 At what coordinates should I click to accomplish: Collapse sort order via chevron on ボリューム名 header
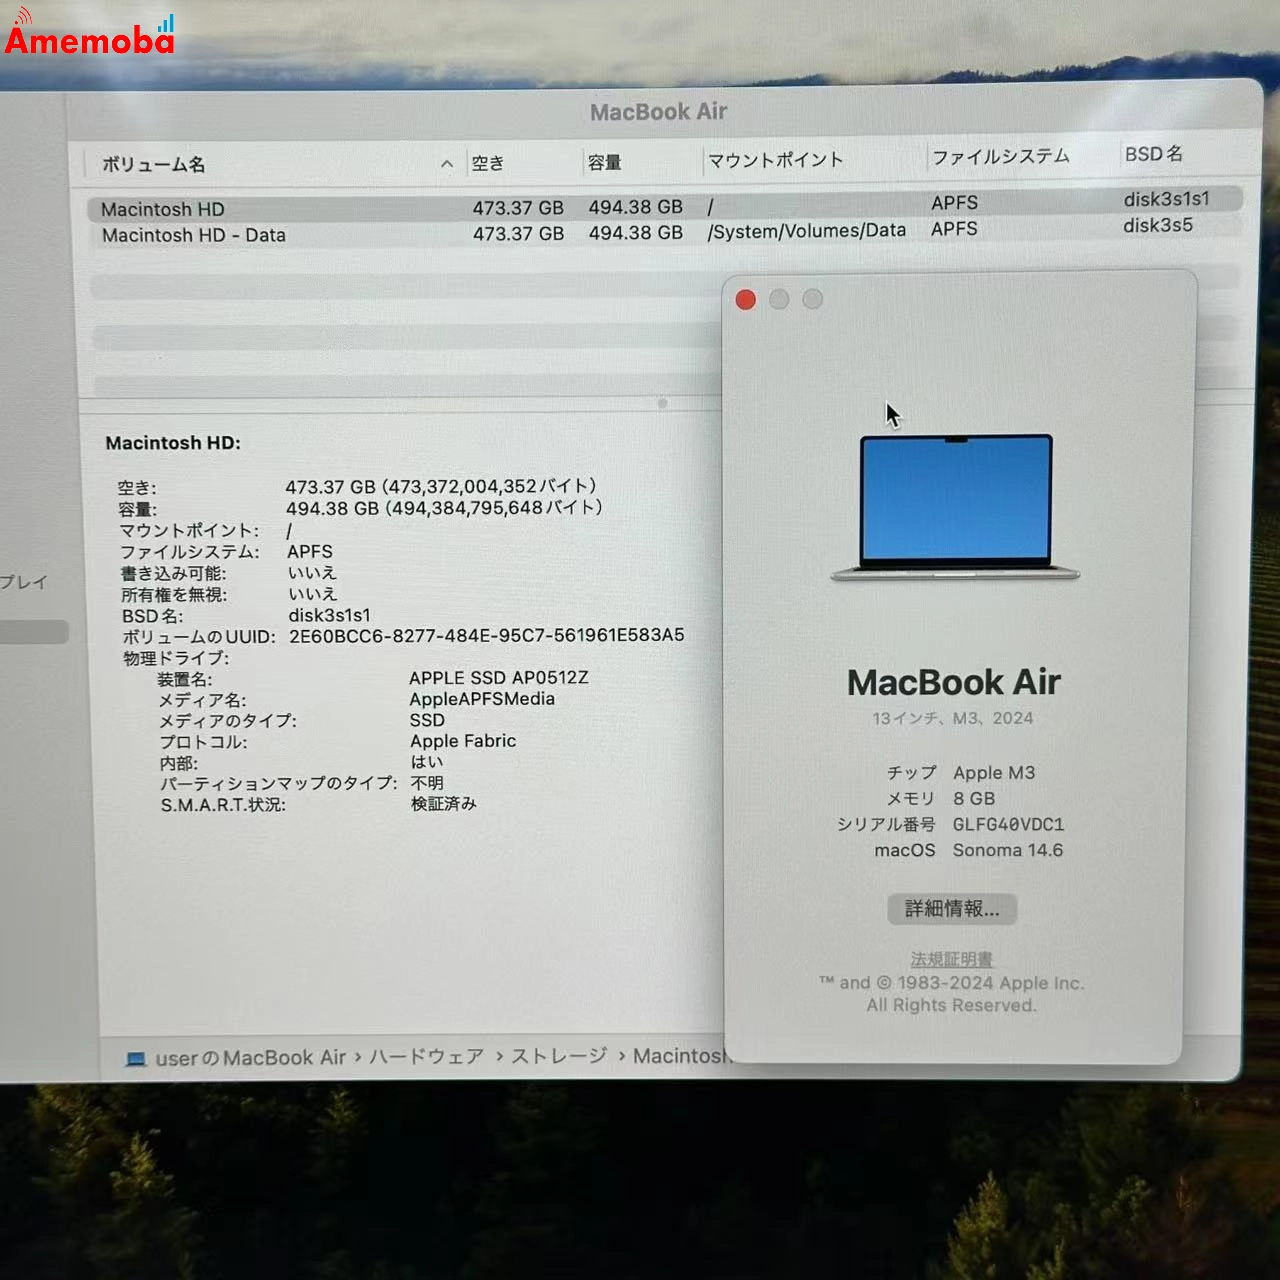pos(447,164)
